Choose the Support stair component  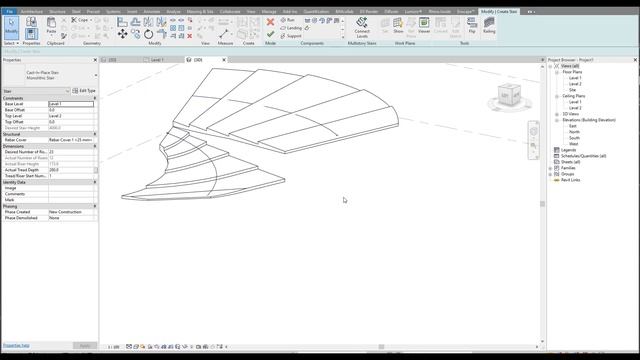click(291, 36)
